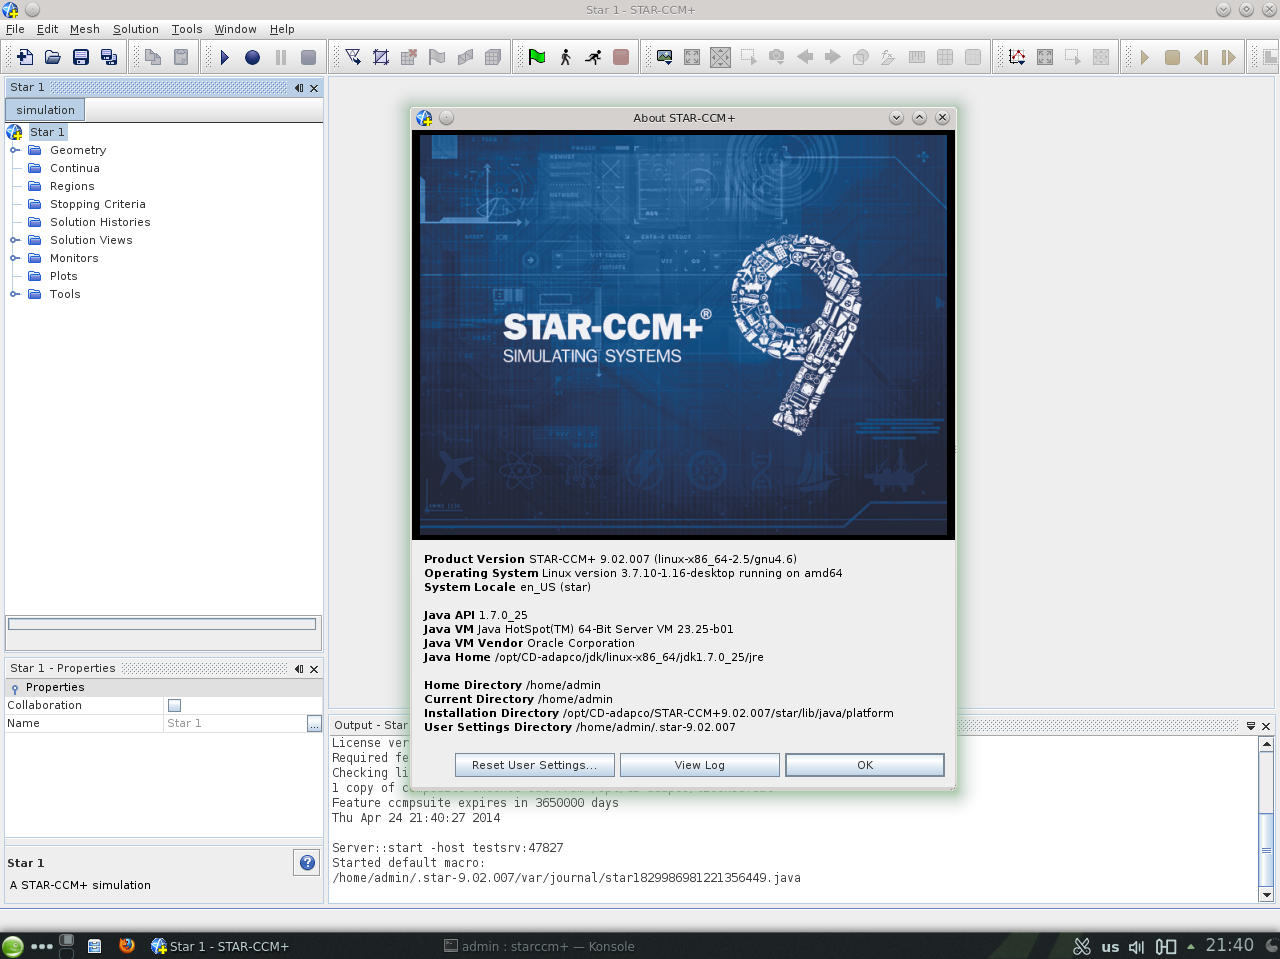
Task: Click the surface repair triangle icon
Action: click(353, 57)
